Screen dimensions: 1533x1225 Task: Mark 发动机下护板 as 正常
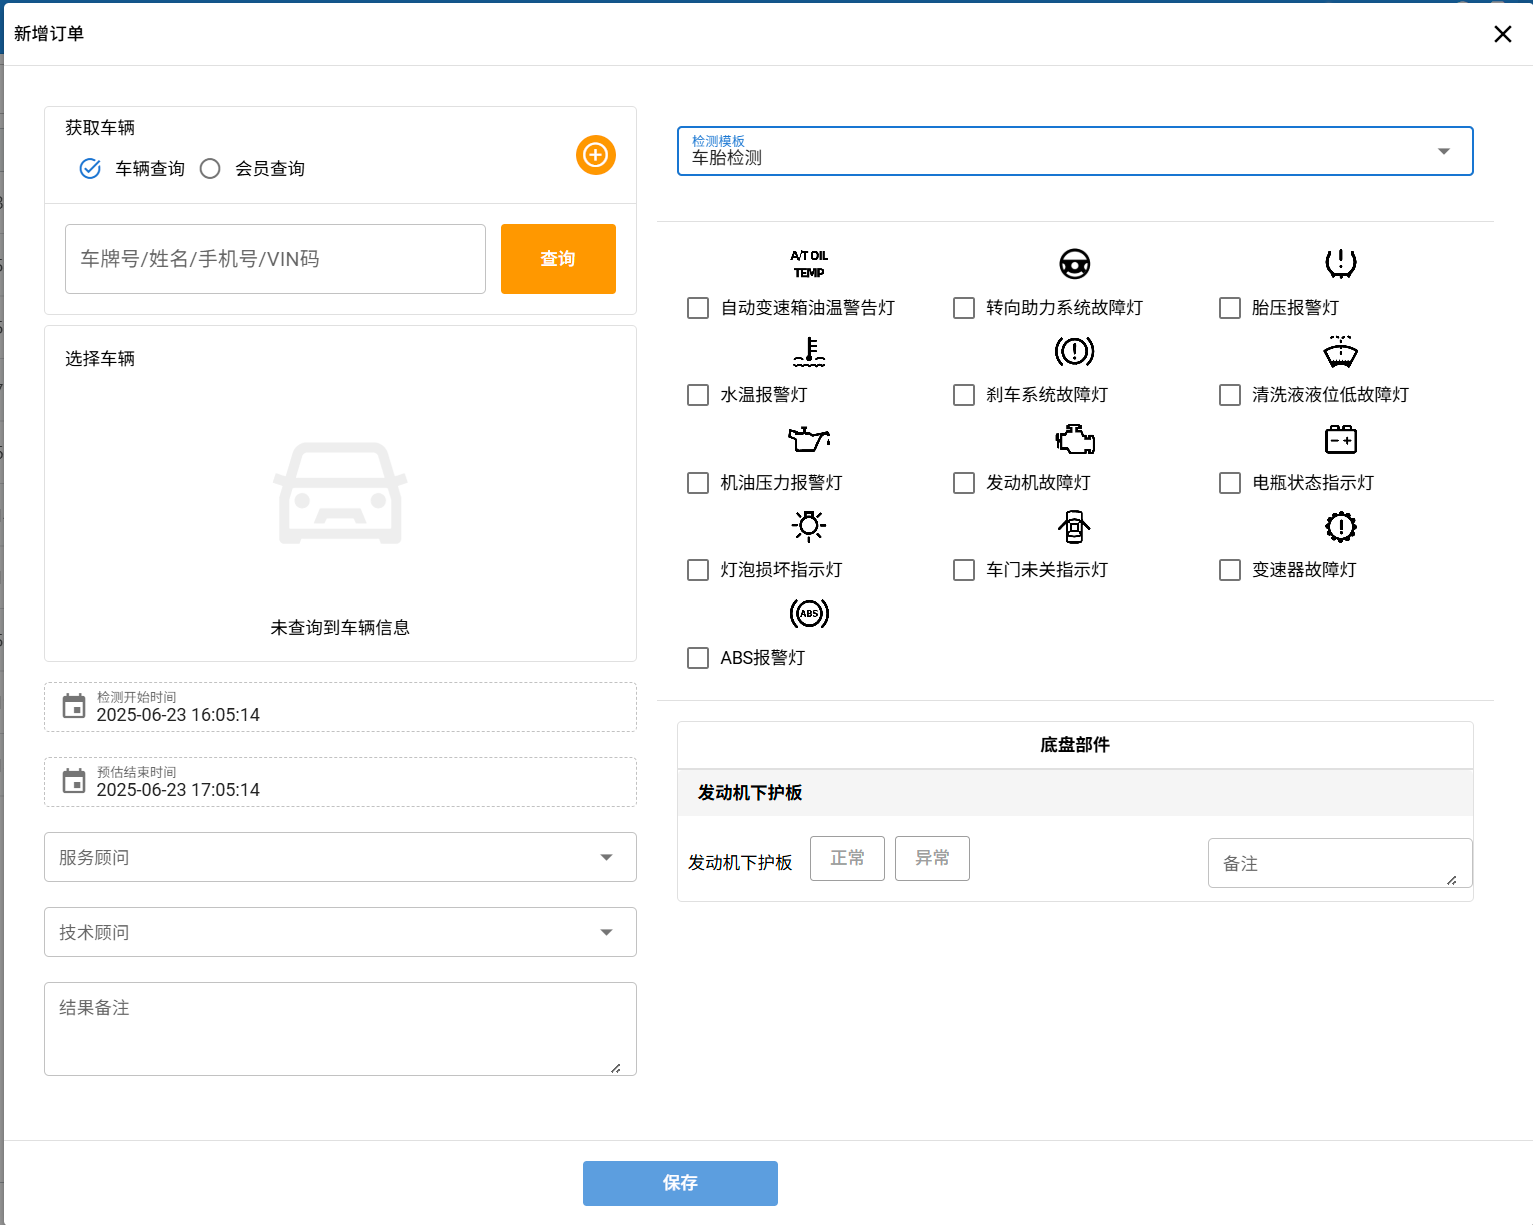(847, 858)
